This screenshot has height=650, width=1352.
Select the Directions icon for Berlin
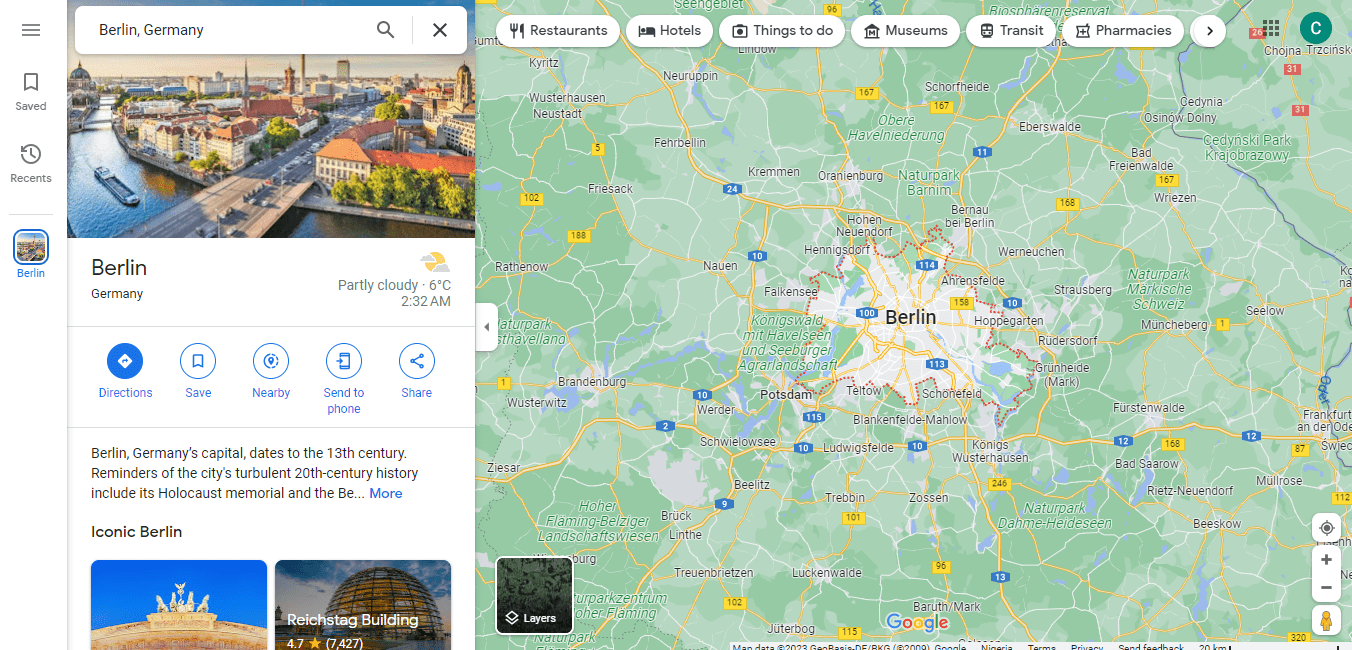125,361
